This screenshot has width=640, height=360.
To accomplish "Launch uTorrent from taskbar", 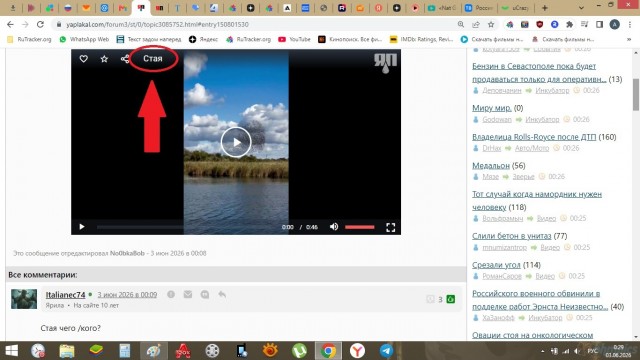I will click(x=299, y=351).
